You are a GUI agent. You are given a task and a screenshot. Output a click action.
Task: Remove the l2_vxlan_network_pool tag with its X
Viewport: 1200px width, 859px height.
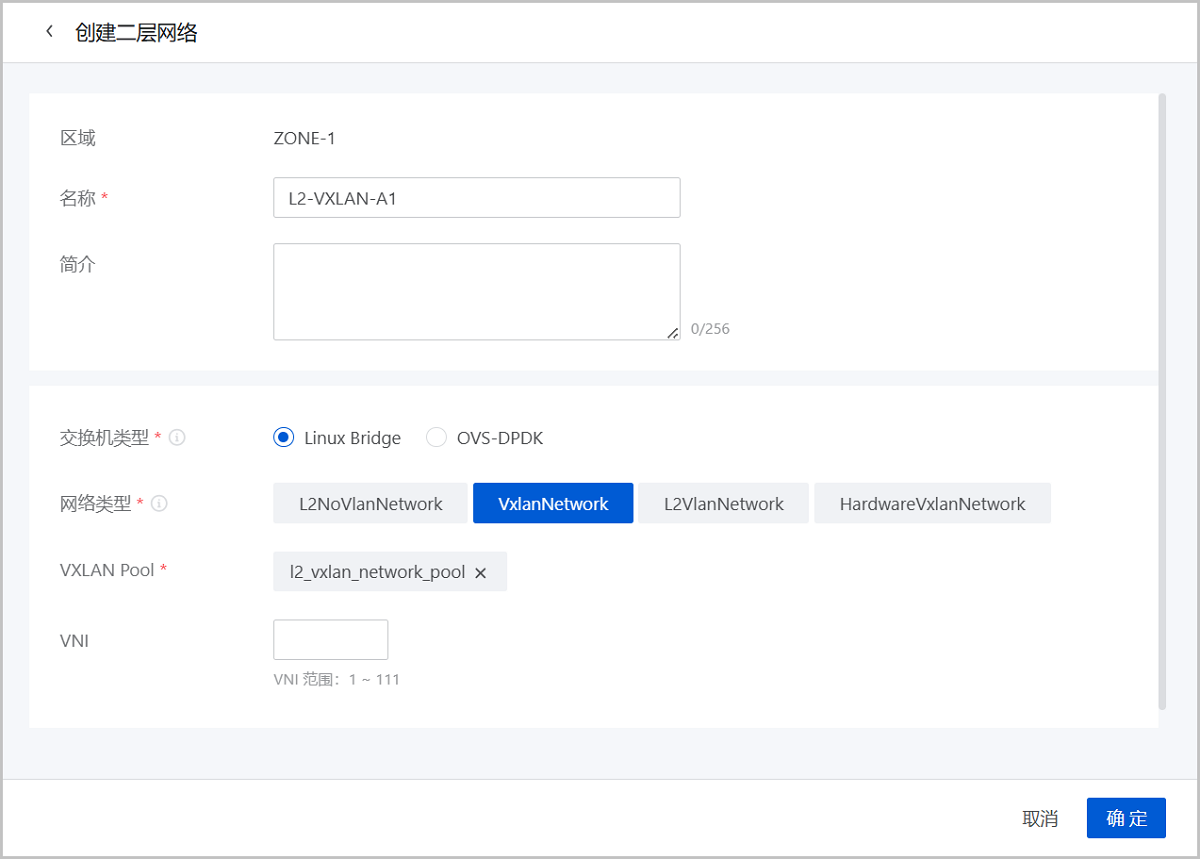[480, 573]
